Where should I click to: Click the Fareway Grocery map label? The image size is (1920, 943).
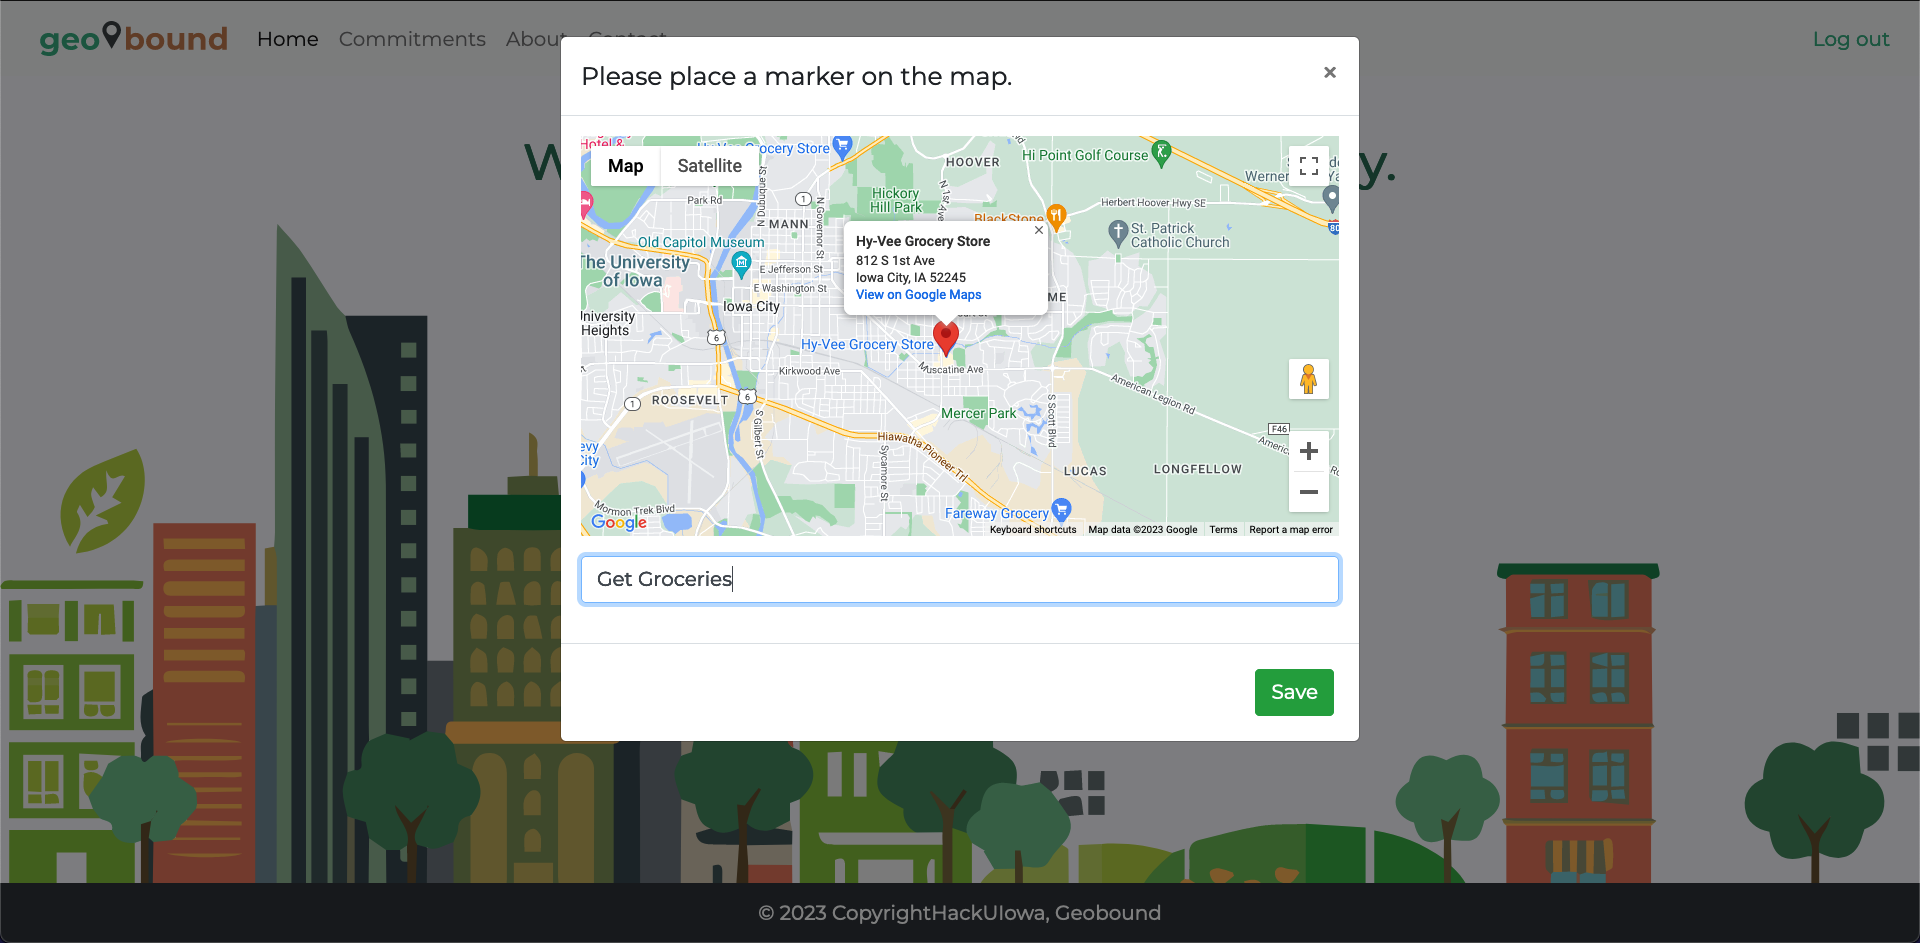[x=997, y=513]
